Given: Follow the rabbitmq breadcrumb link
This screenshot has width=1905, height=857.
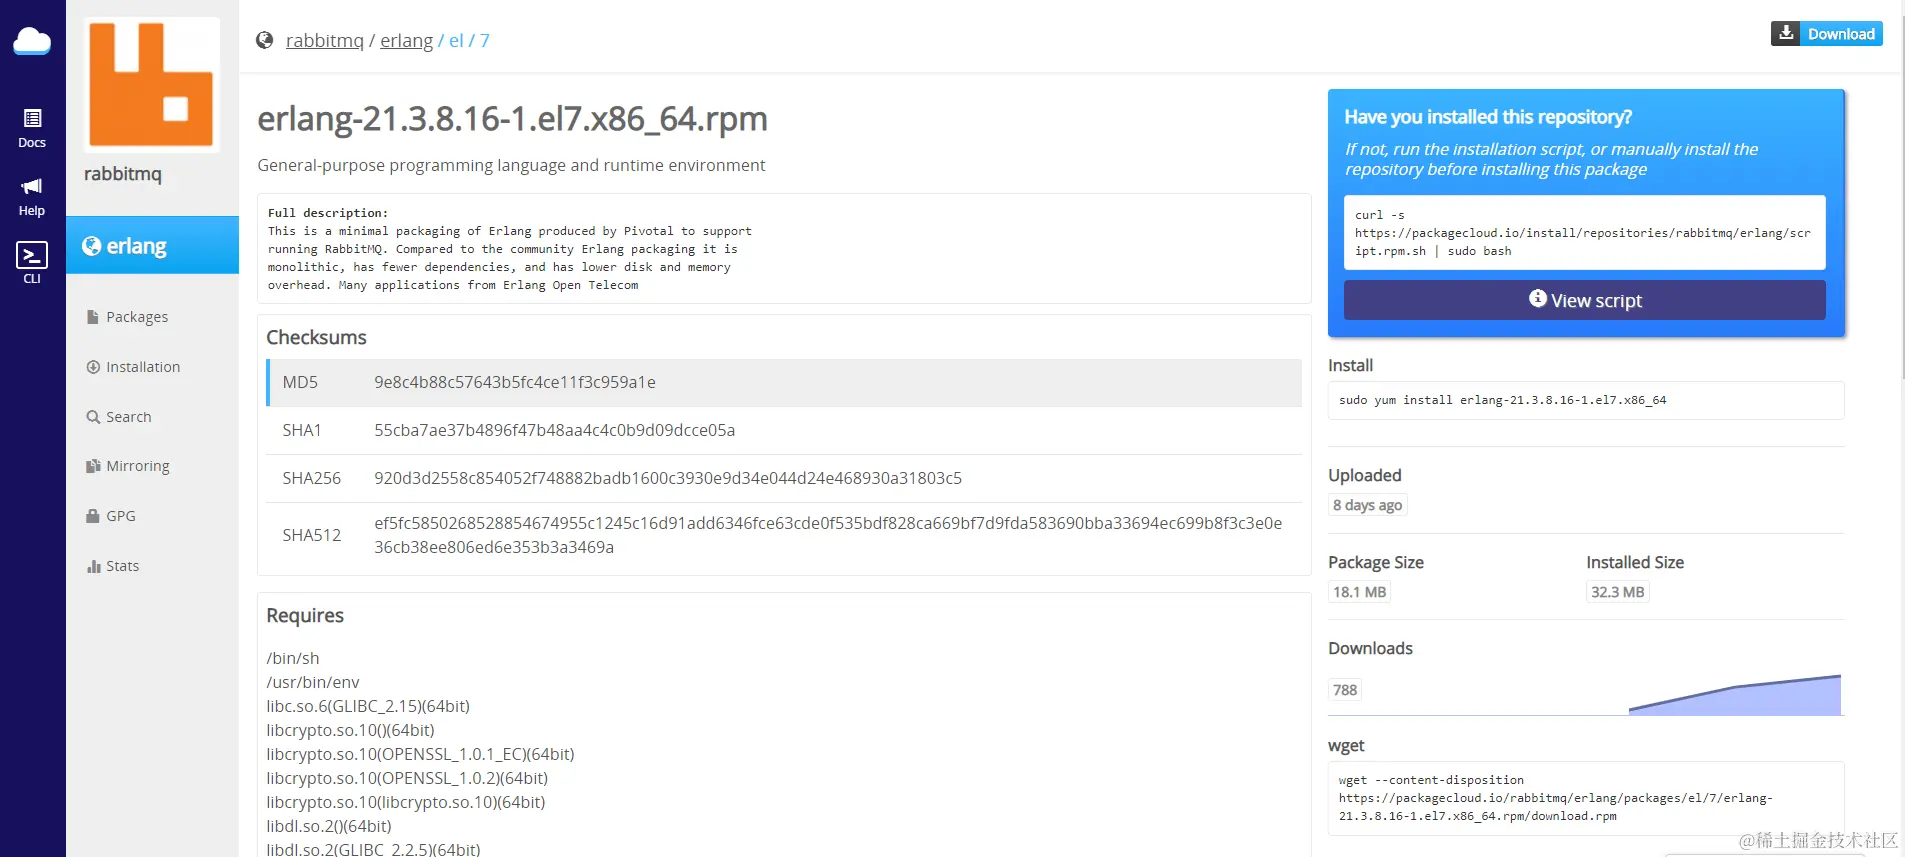Looking at the screenshot, I should pyautogui.click(x=325, y=40).
